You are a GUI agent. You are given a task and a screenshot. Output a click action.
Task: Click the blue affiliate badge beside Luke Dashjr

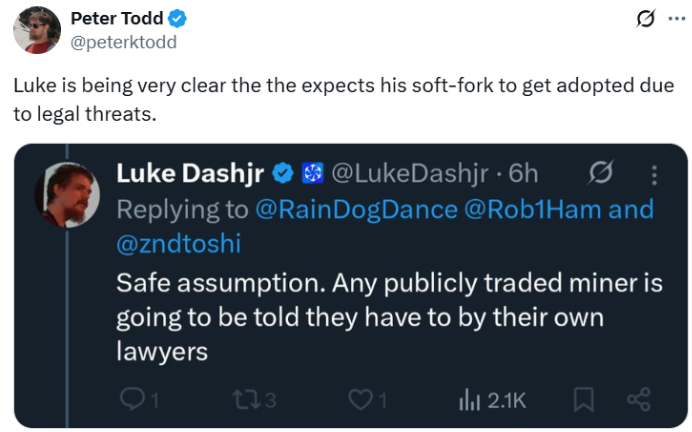pos(312,173)
